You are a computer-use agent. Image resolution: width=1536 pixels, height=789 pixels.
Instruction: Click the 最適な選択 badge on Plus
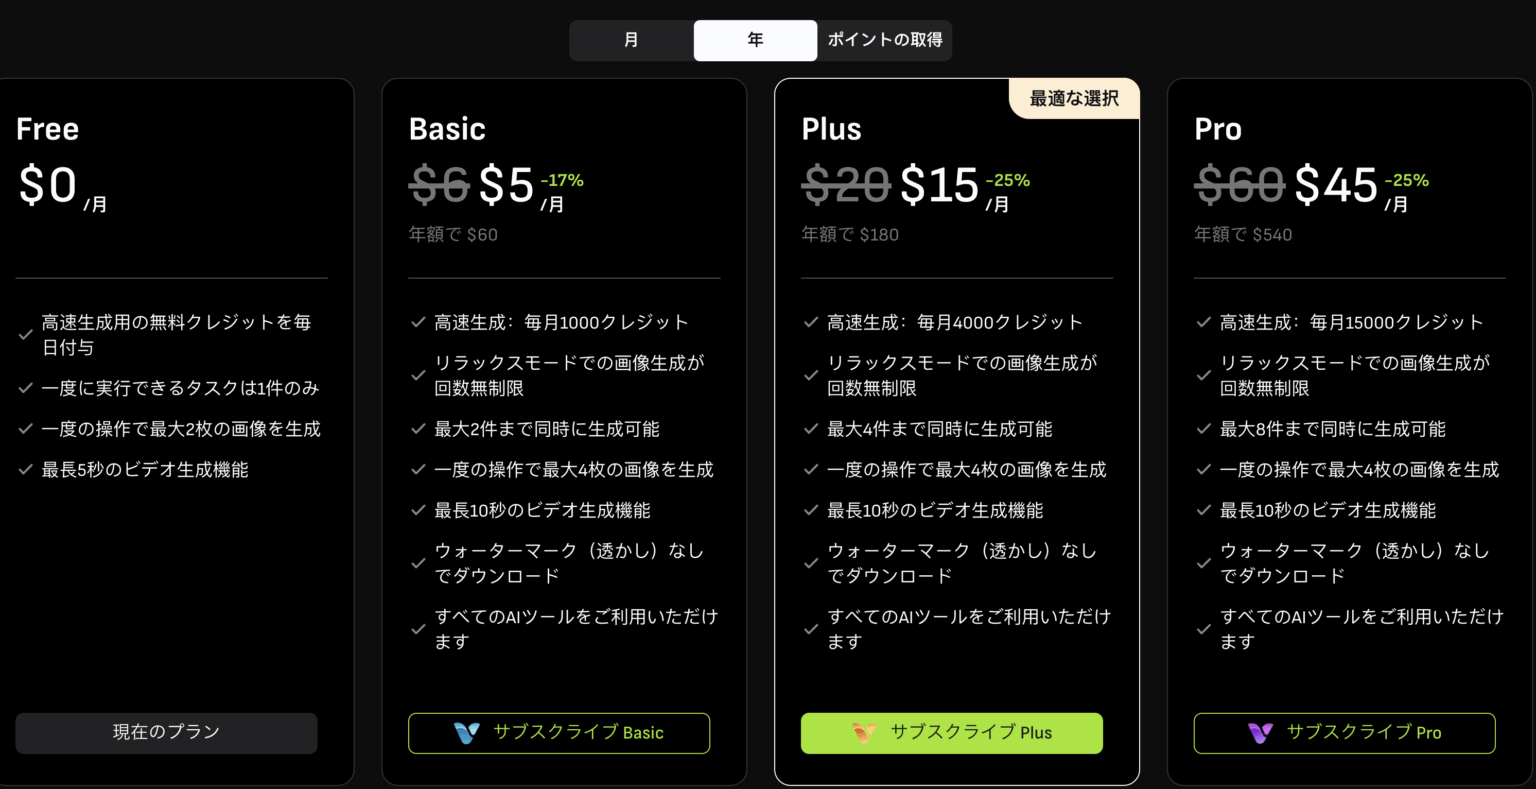pos(1074,98)
